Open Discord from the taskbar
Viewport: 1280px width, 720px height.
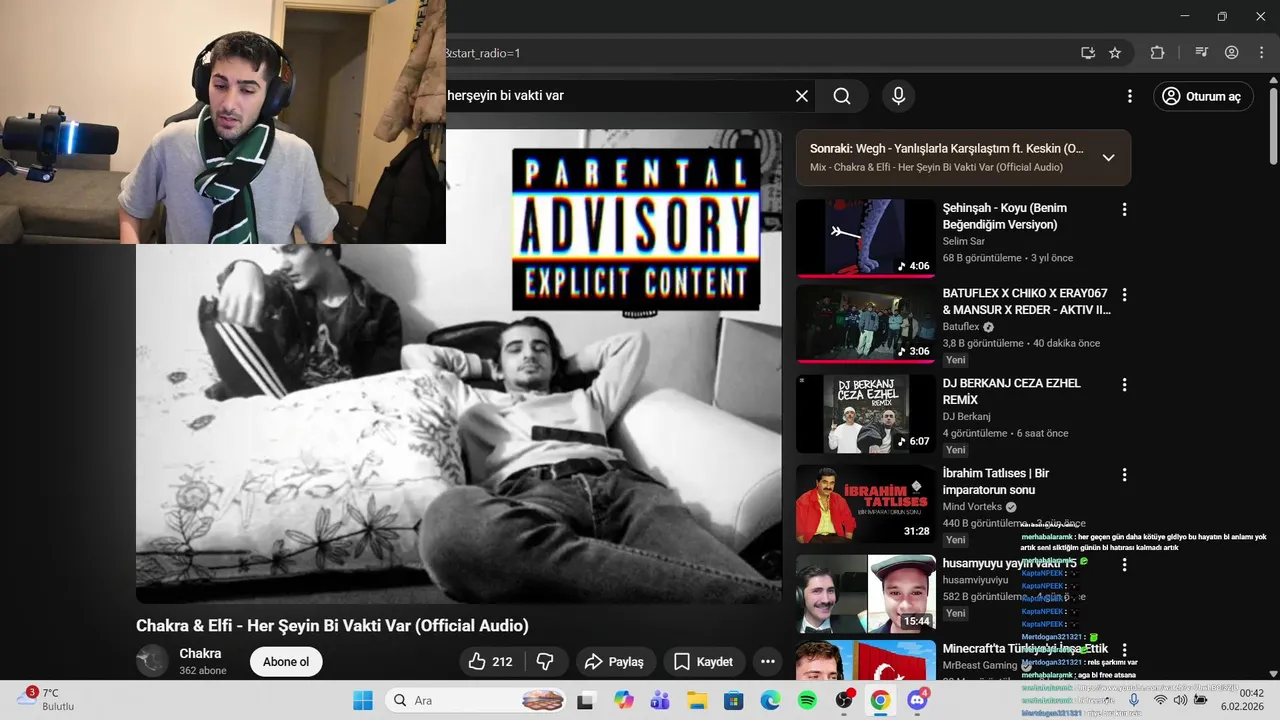coord(917,701)
